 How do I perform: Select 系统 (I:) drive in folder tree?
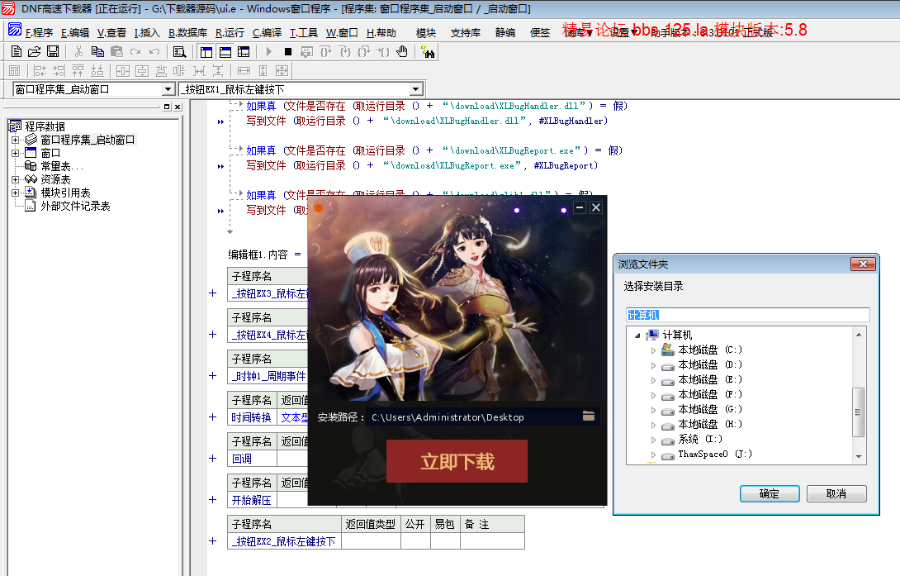click(700, 439)
